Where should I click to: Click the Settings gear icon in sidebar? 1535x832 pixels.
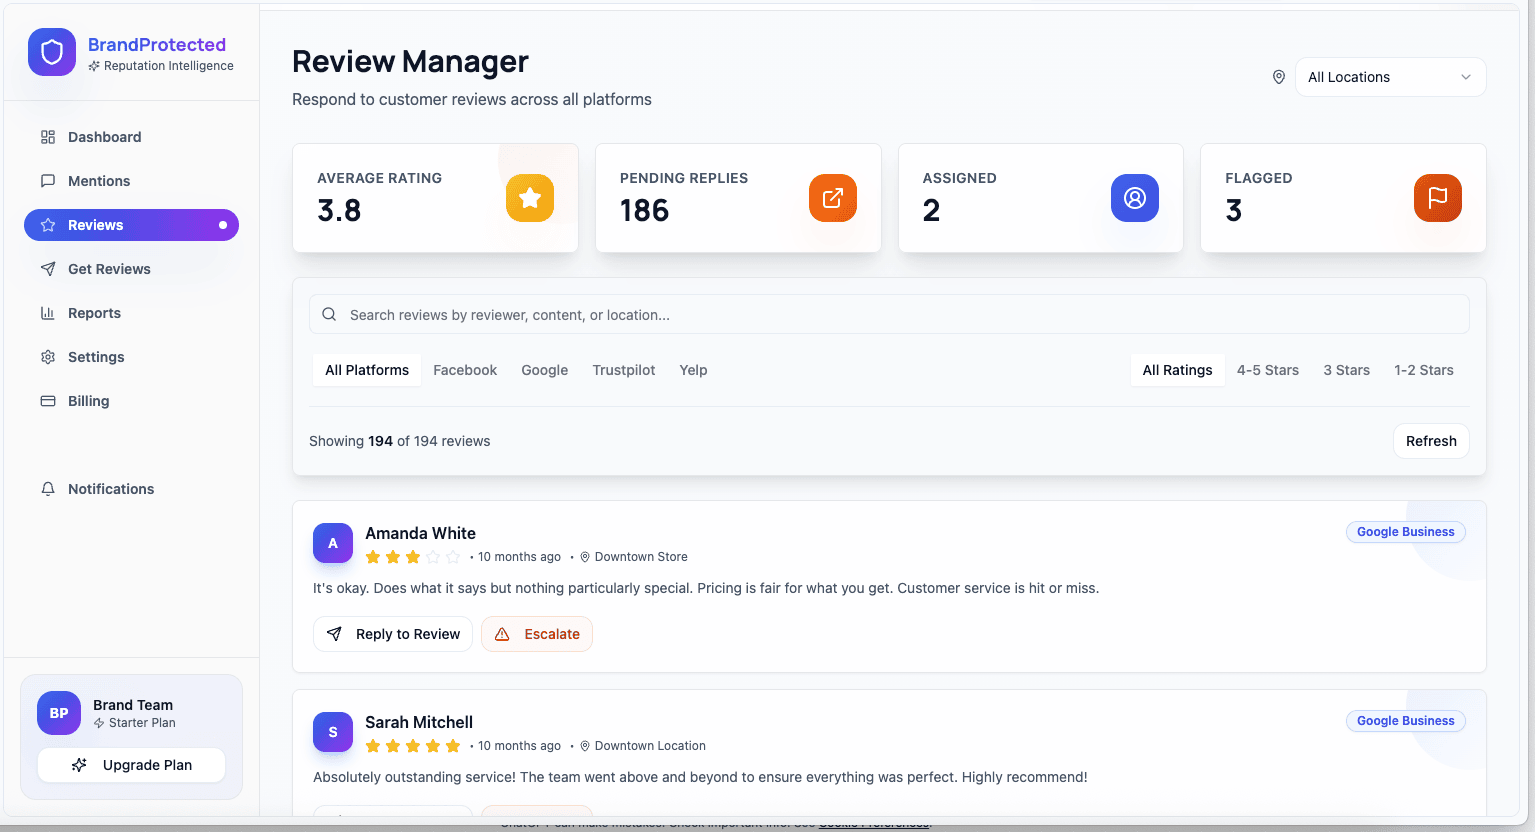click(48, 357)
